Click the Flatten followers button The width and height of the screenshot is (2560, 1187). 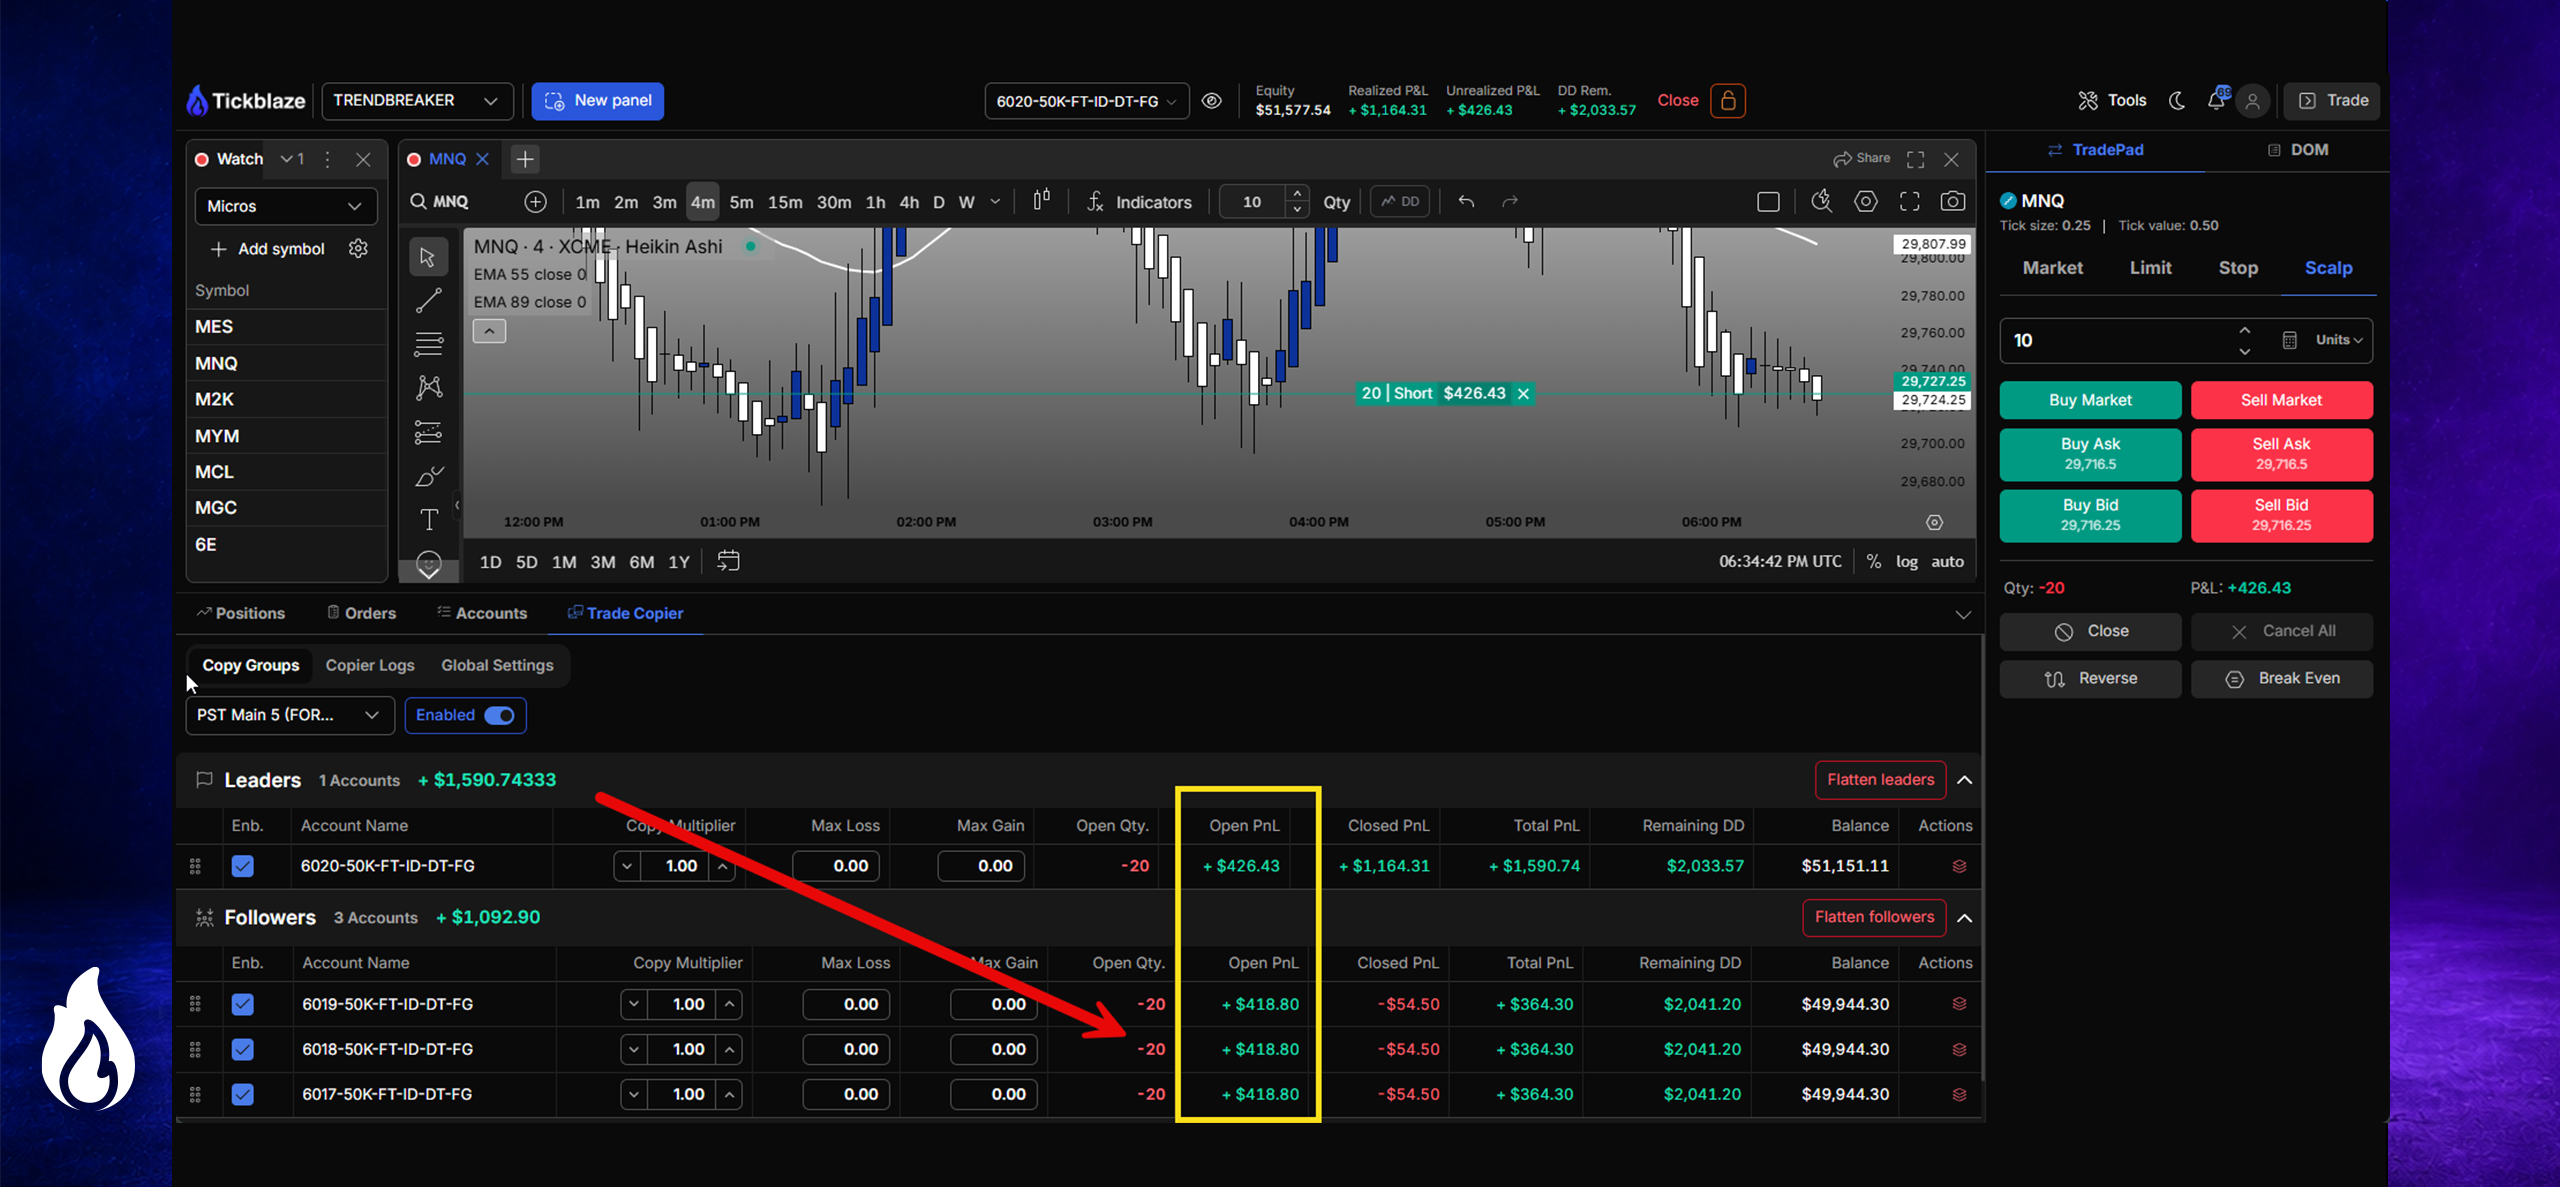[1874, 917]
